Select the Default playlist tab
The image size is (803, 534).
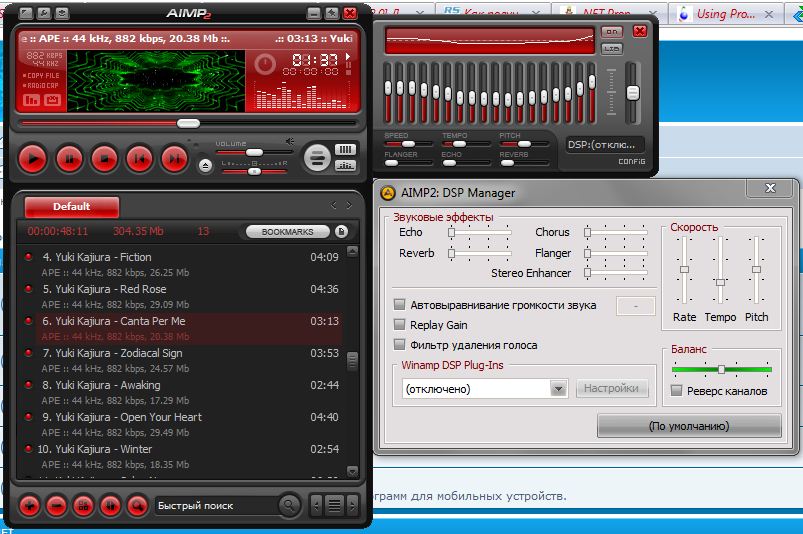(72, 207)
